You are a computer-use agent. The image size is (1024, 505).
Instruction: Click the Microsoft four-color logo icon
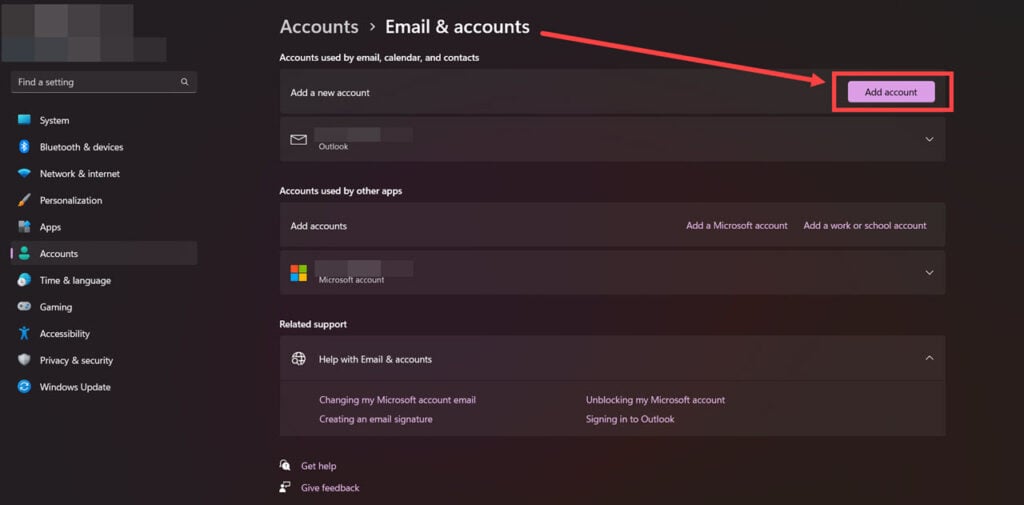click(298, 273)
